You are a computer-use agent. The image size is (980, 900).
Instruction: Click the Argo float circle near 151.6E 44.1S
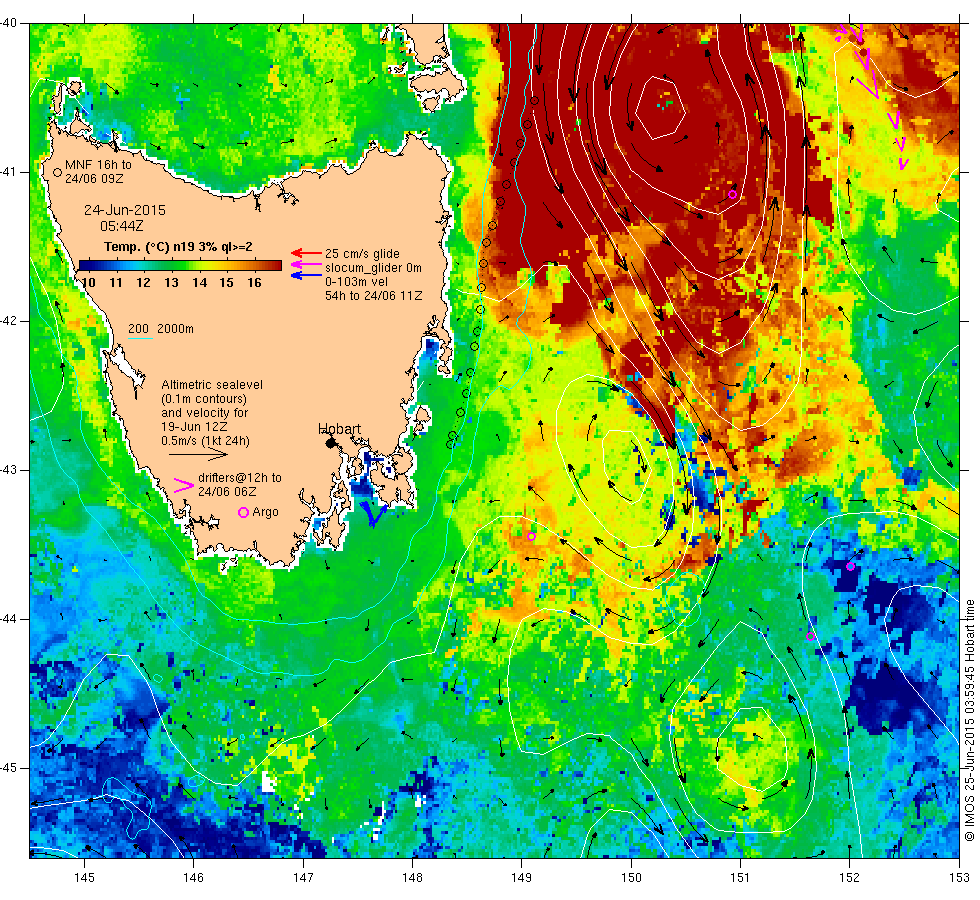click(x=811, y=636)
